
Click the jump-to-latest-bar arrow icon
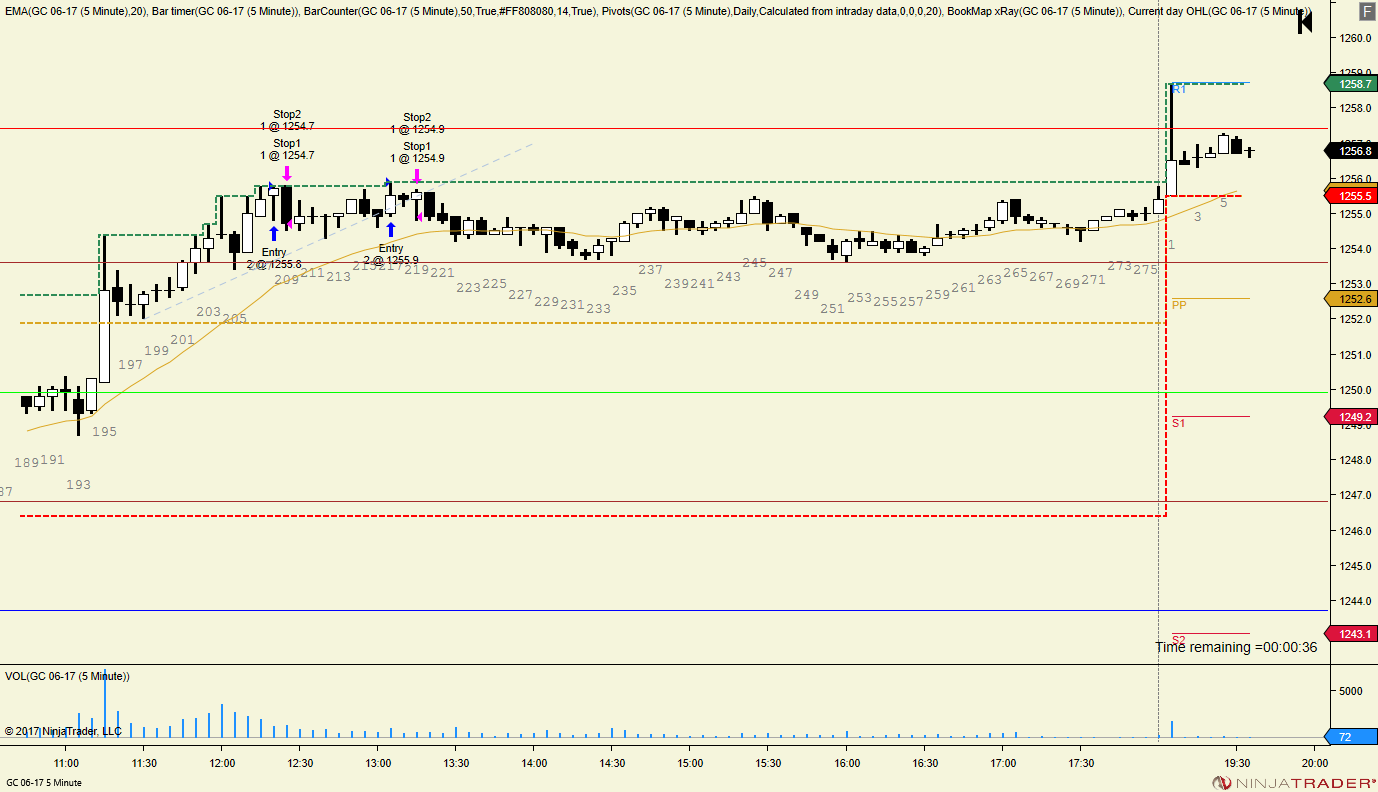(x=1305, y=23)
